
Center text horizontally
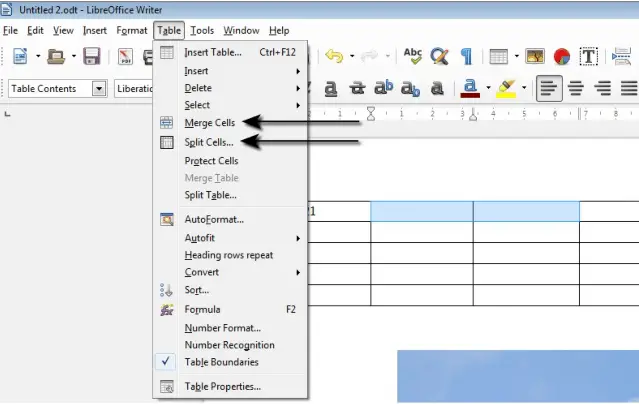575,88
